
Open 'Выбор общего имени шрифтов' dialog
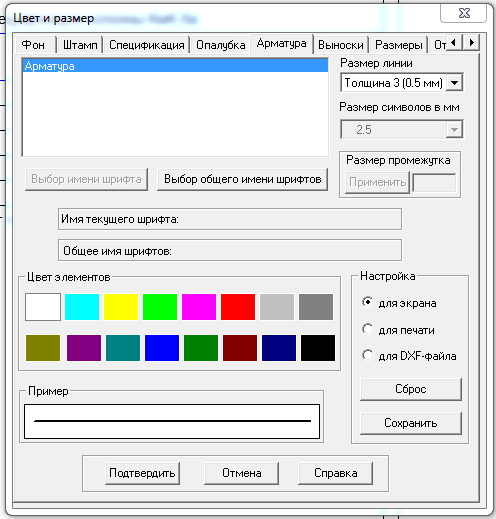[x=242, y=179]
